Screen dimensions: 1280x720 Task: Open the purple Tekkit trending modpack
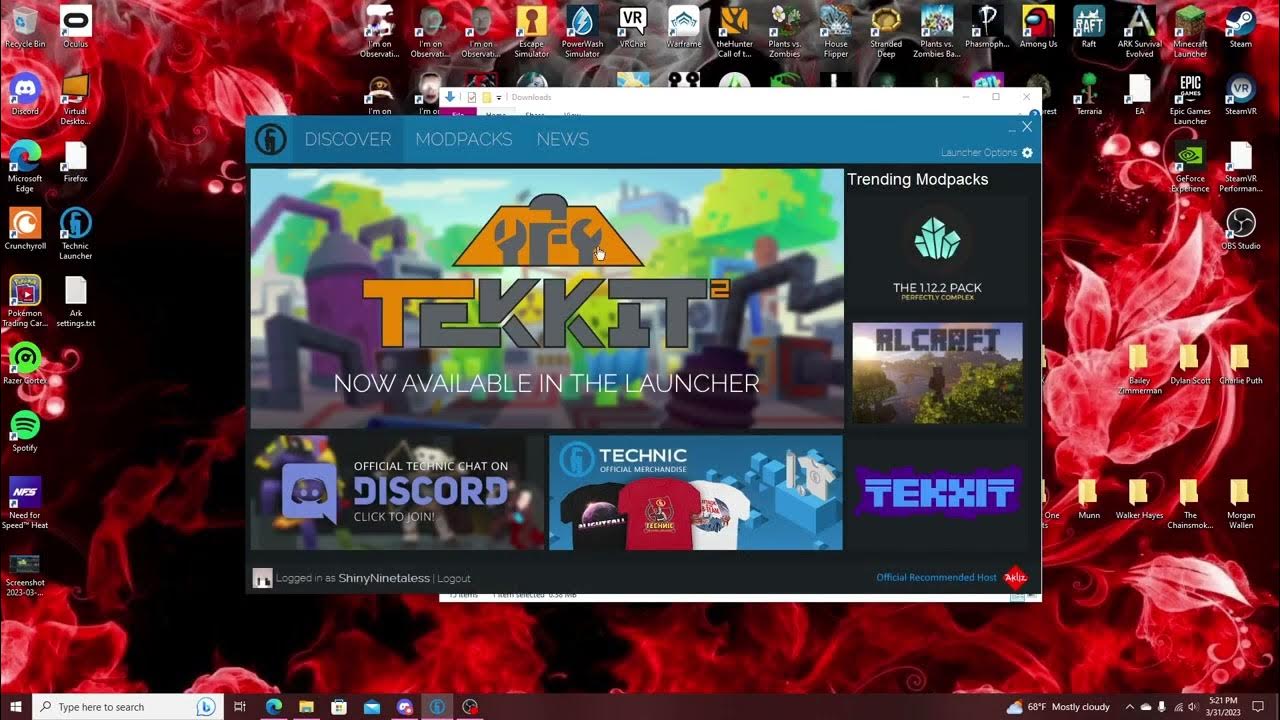click(x=937, y=493)
